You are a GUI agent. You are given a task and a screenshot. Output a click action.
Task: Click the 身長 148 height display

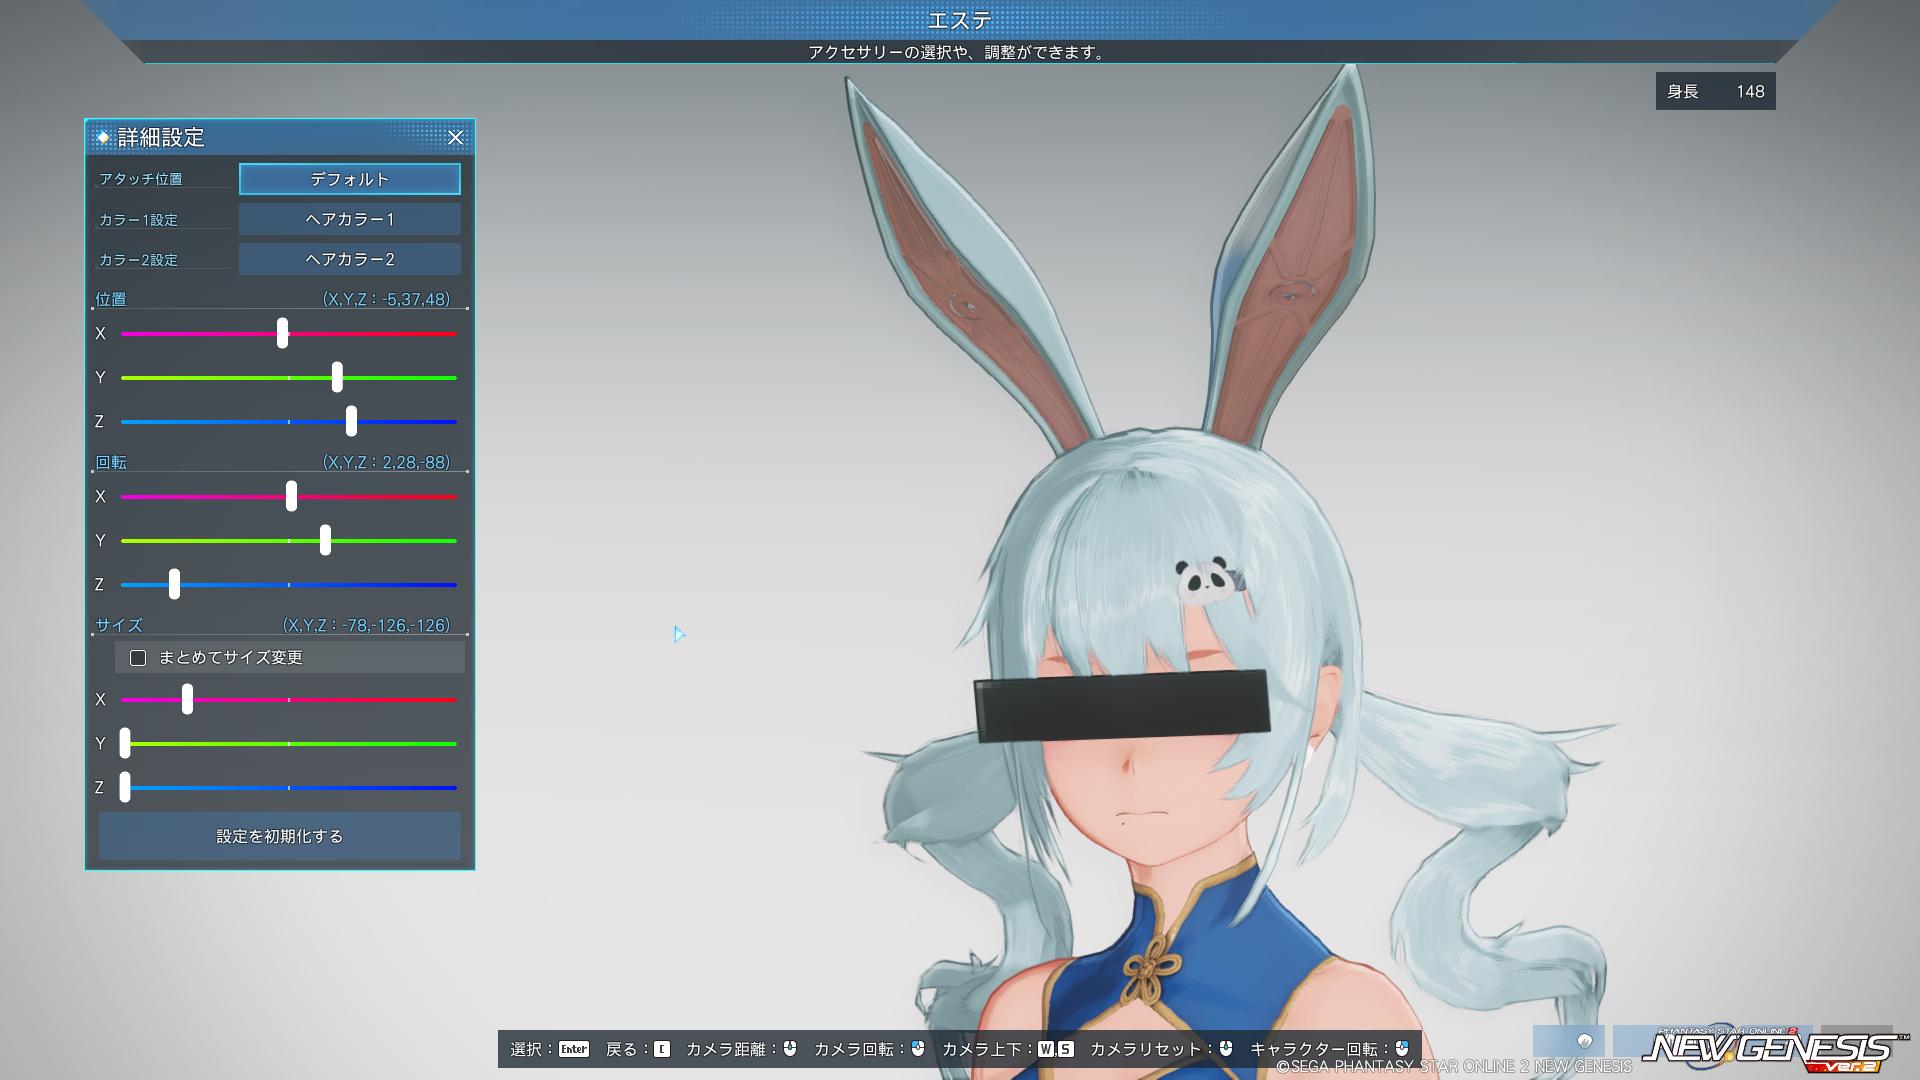1715,91
